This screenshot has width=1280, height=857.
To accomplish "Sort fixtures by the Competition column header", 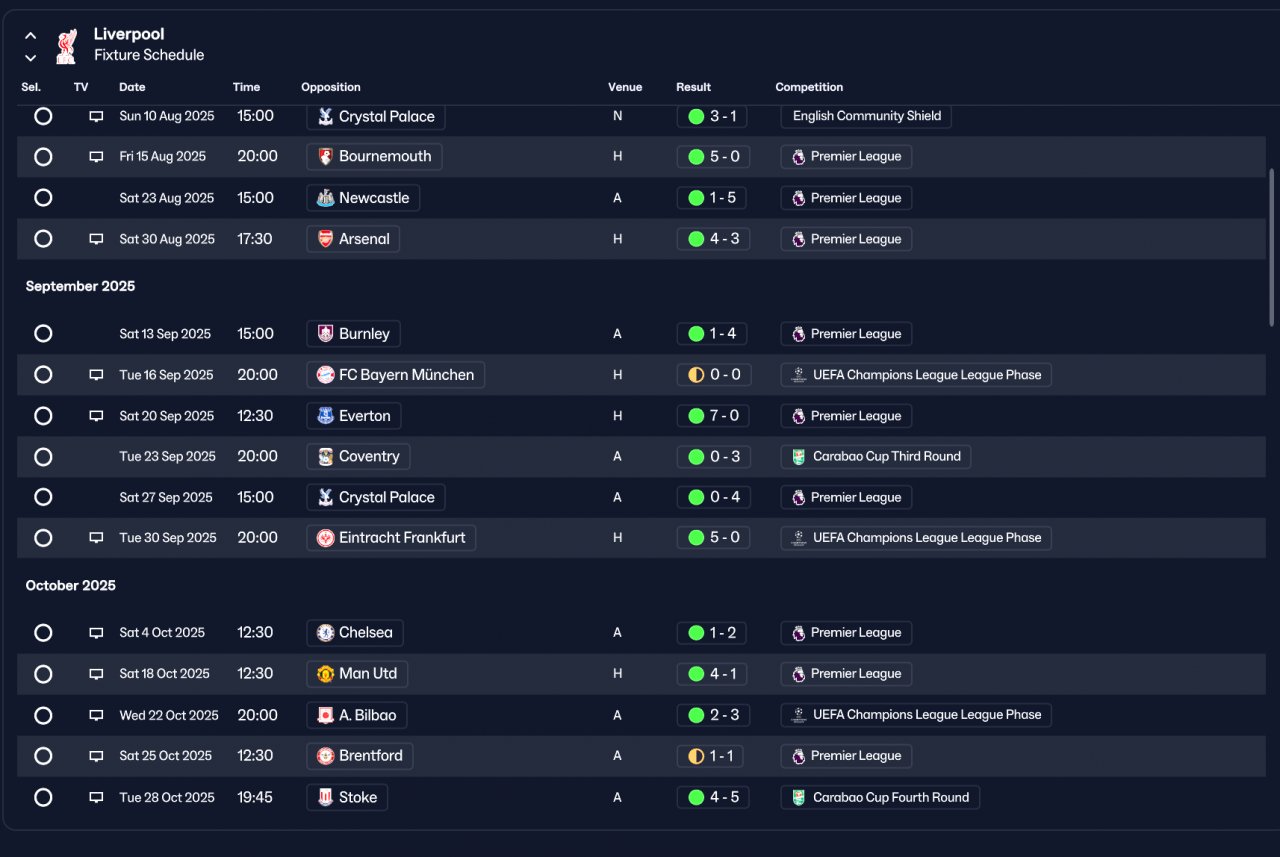I will click(x=809, y=87).
